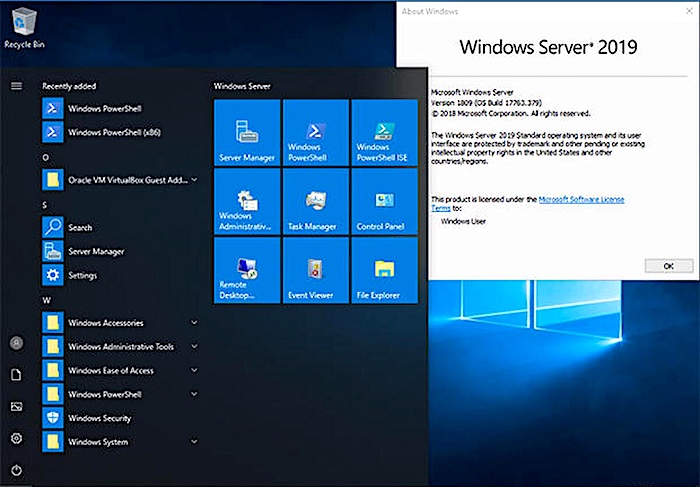
Task: Expand the Windows Accessories folder chevron
Action: coord(194,322)
